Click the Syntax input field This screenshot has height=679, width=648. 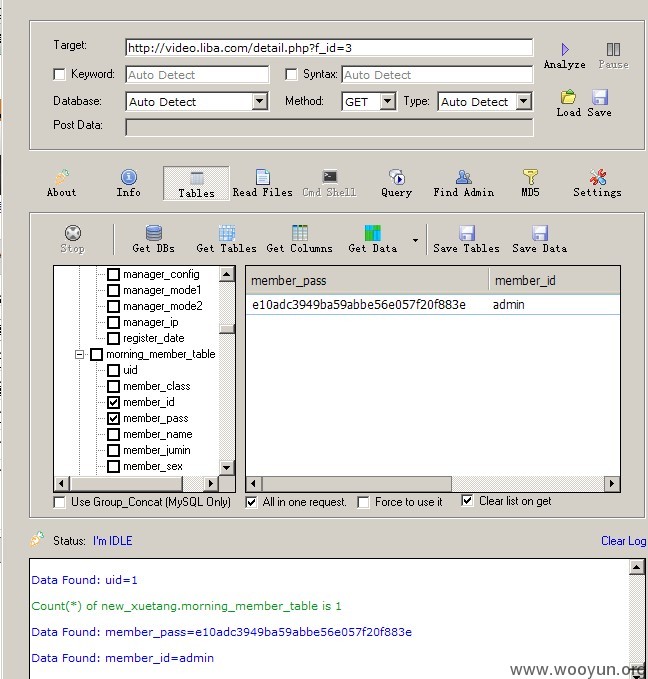437,74
